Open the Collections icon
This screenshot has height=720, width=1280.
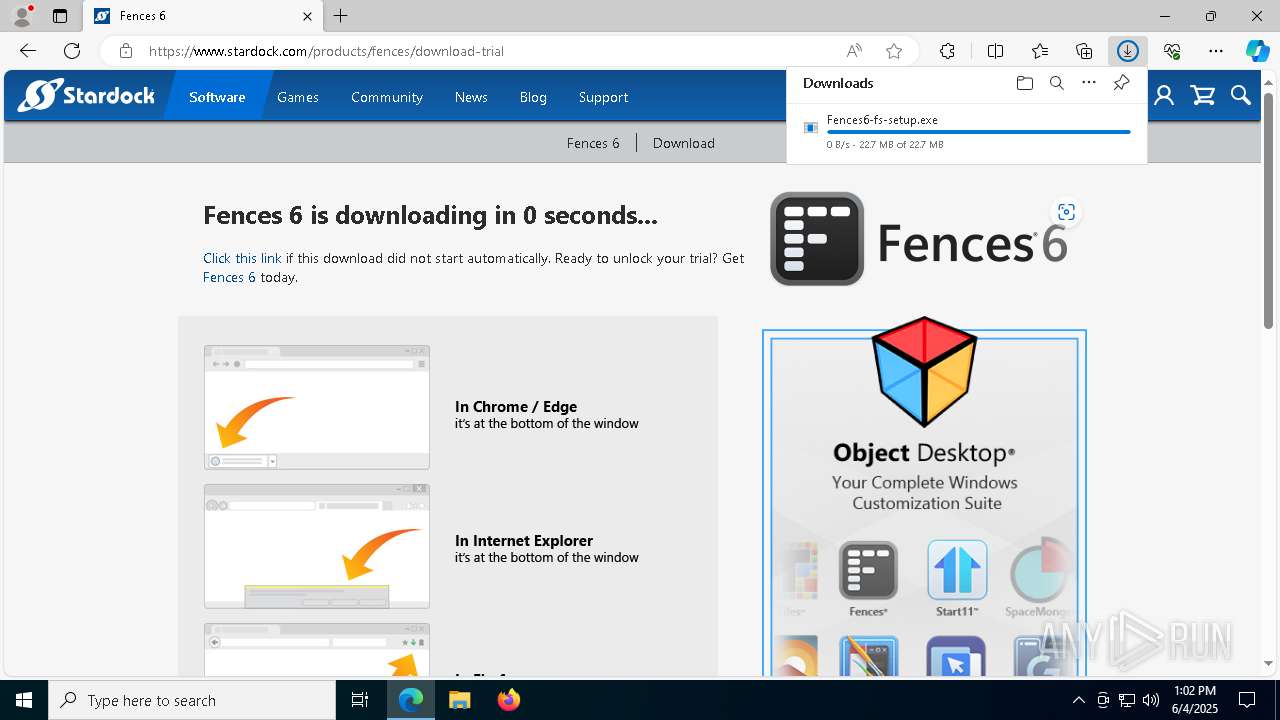(x=1084, y=51)
